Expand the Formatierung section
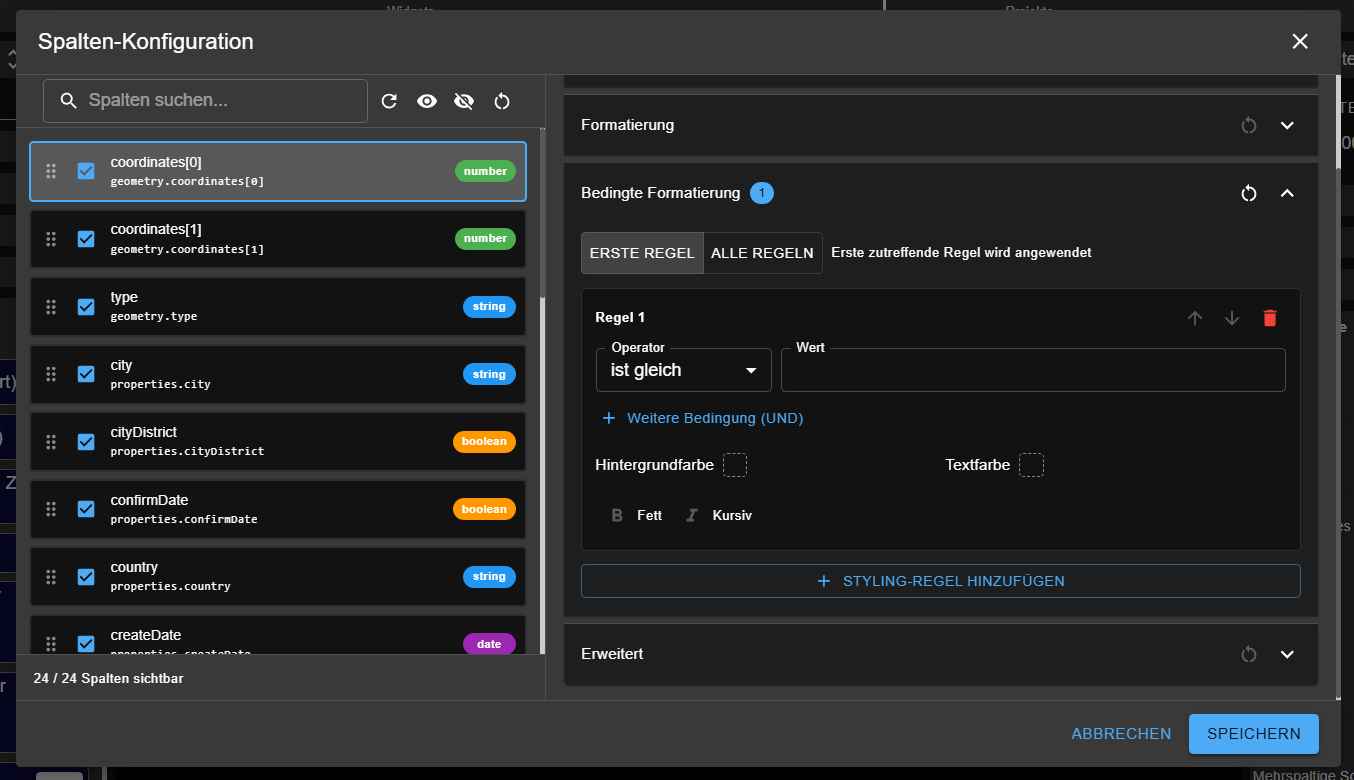Image resolution: width=1354 pixels, height=780 pixels. pyautogui.click(x=1287, y=126)
